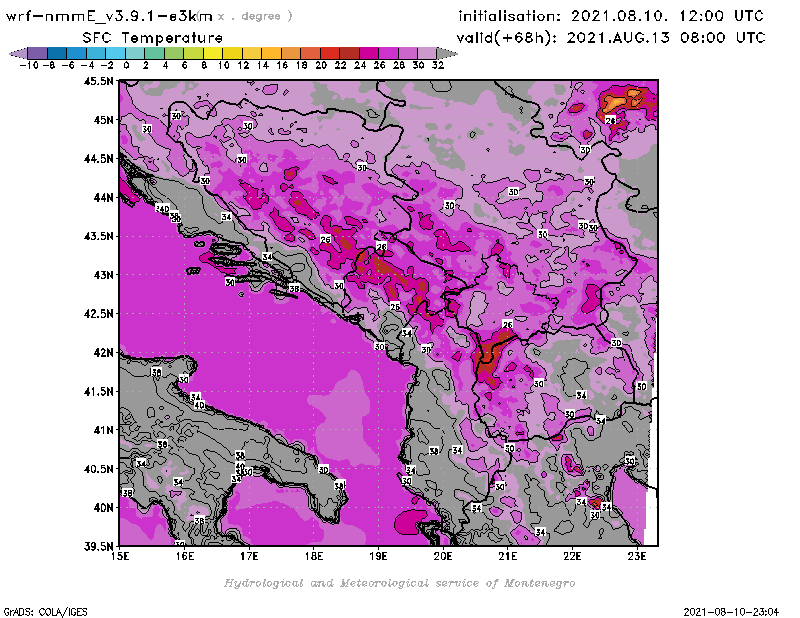This screenshot has height=618, width=800.
Task: Click the 42N latitude axis label
Action: [103, 353]
